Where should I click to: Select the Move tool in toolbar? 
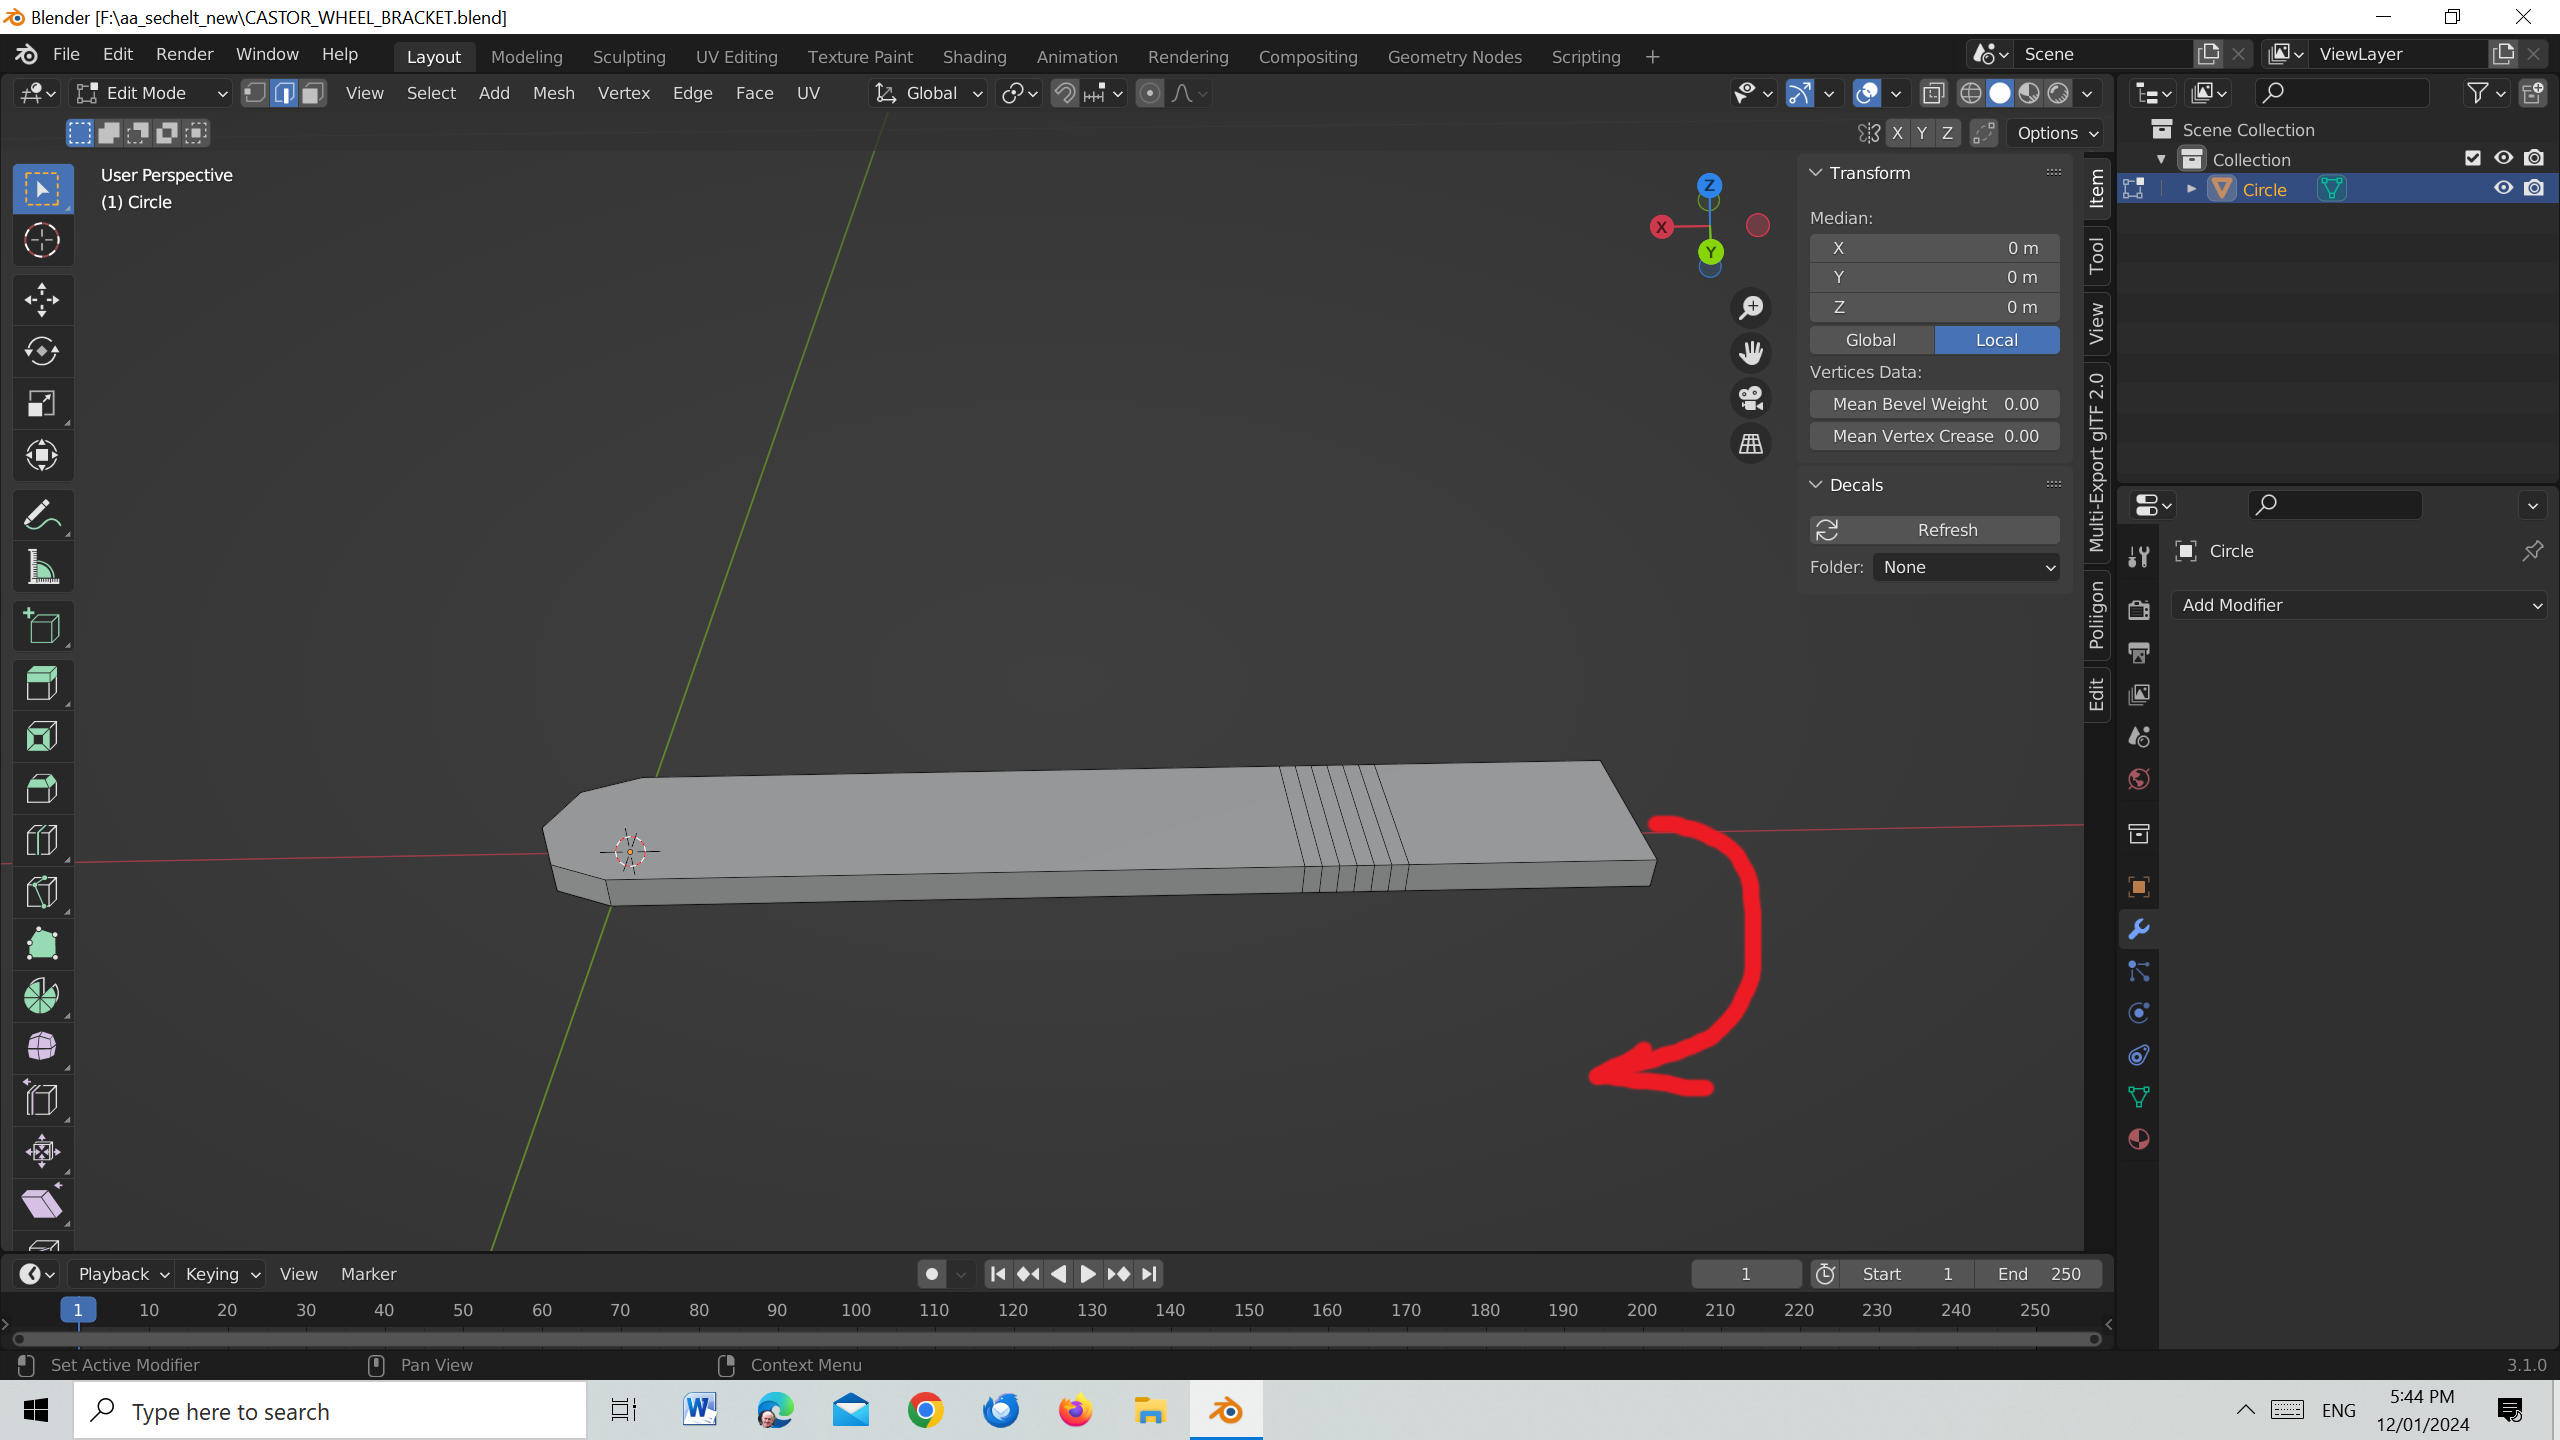(x=42, y=299)
